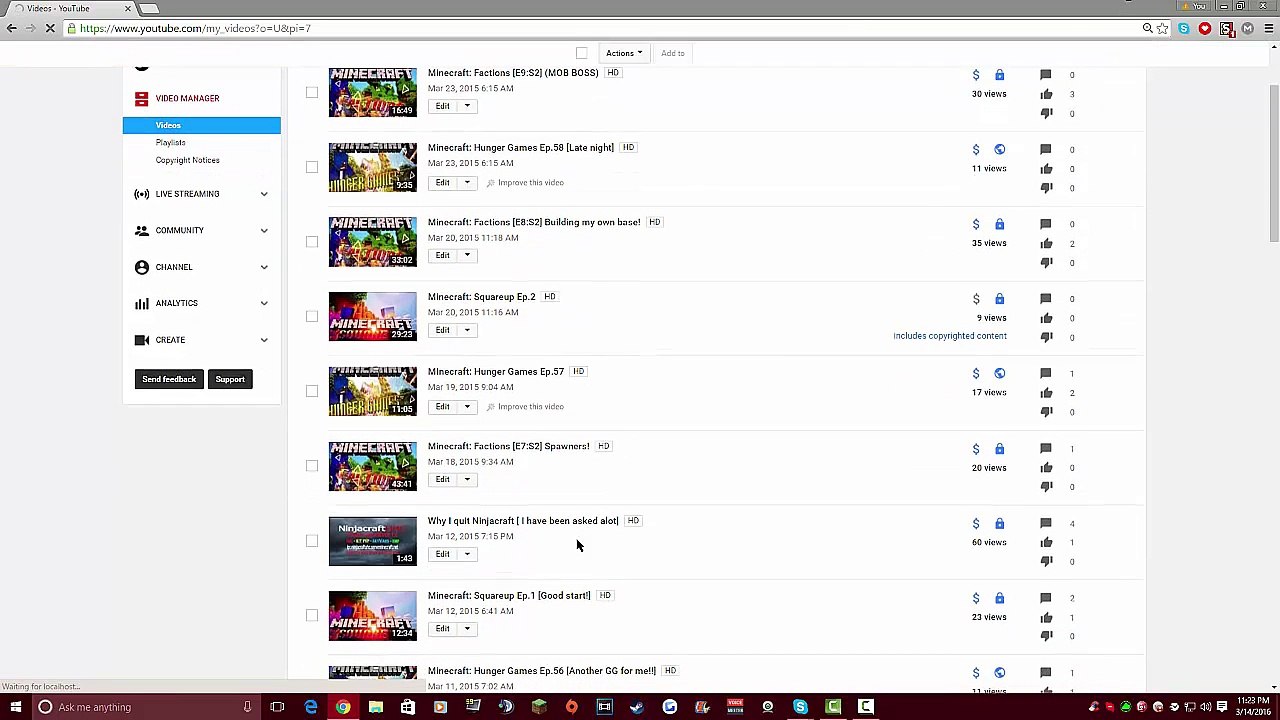This screenshot has height=720, width=1280.
Task: Select checkbox for Squareup Ep.1 Good start
Action: (x=312, y=615)
